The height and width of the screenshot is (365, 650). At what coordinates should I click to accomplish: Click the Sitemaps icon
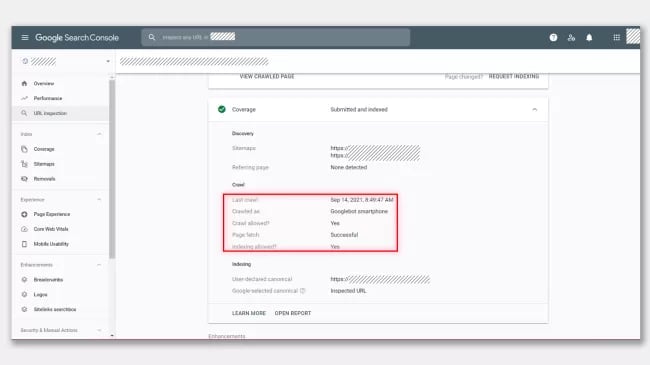[24, 164]
